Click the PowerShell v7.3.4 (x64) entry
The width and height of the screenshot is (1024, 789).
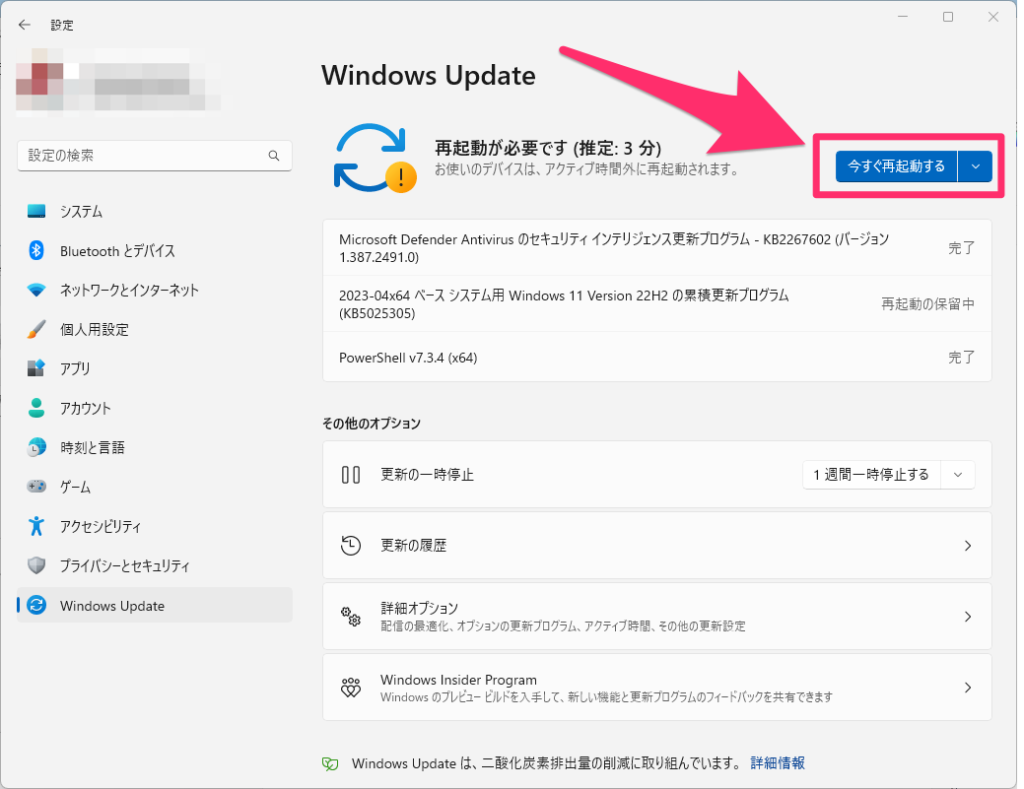(657, 357)
